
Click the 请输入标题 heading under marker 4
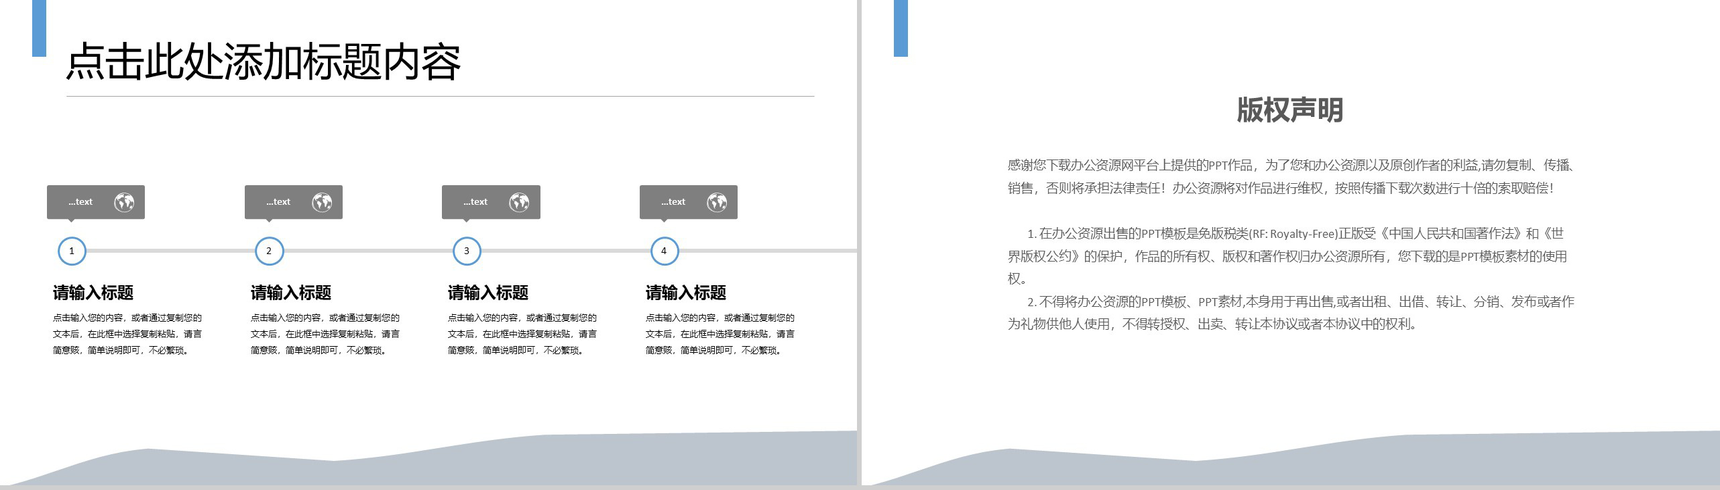click(x=686, y=293)
